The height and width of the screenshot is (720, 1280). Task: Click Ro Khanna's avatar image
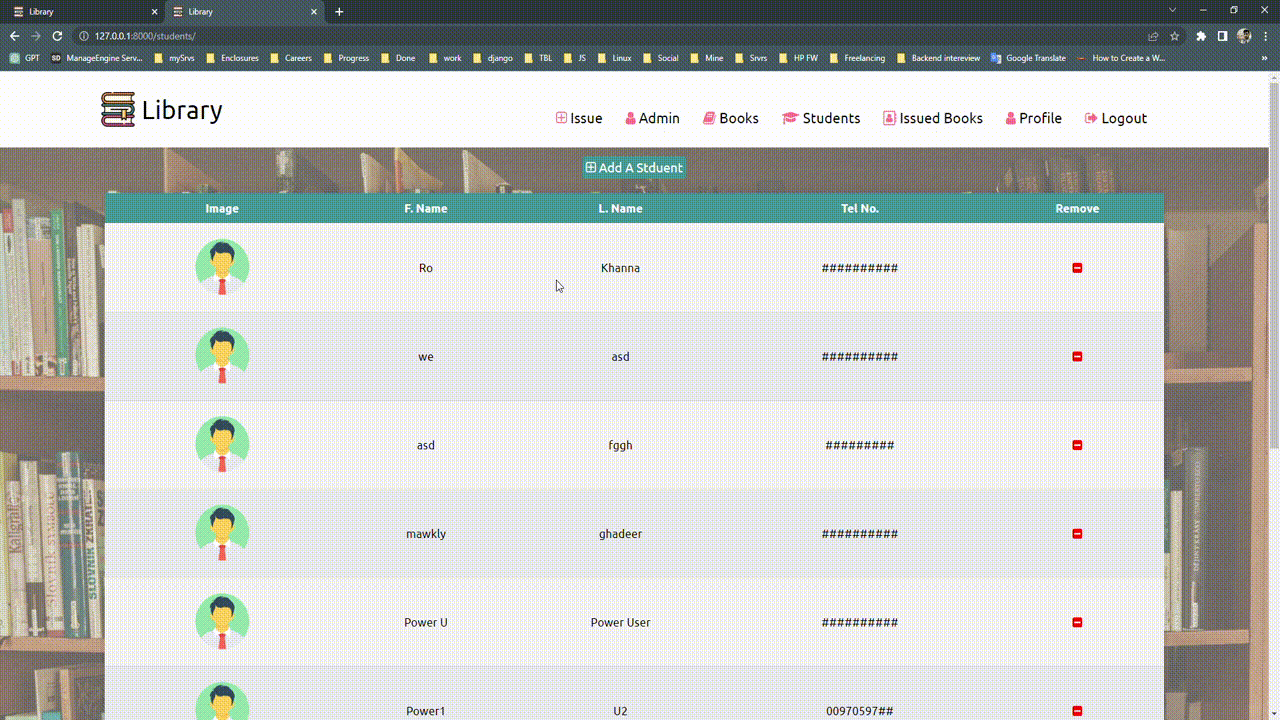(x=222, y=267)
